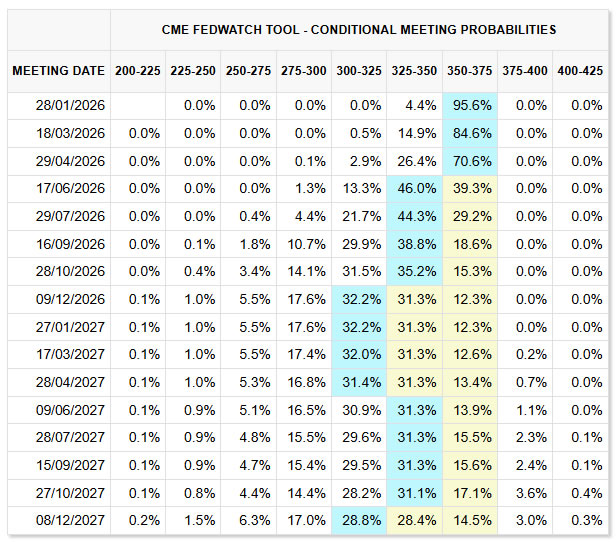The width and height of the screenshot is (616, 542).
Task: Select the Meeting Date column header
Action: (x=59, y=71)
